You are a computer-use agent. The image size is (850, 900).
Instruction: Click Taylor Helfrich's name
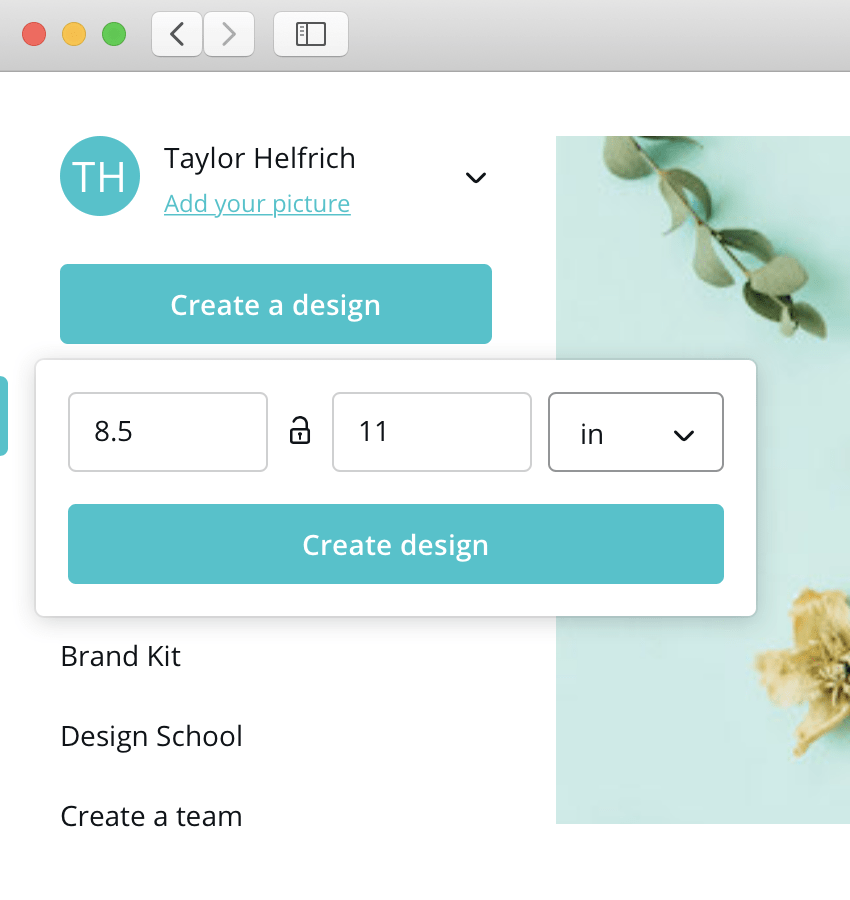[259, 158]
